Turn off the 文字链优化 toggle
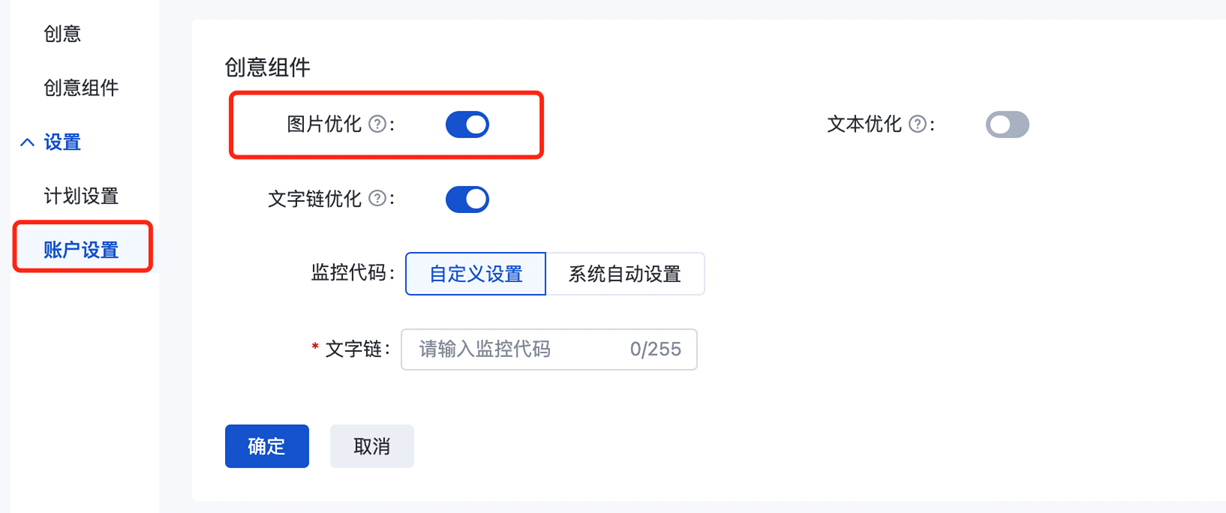The height and width of the screenshot is (513, 1226). tap(467, 199)
